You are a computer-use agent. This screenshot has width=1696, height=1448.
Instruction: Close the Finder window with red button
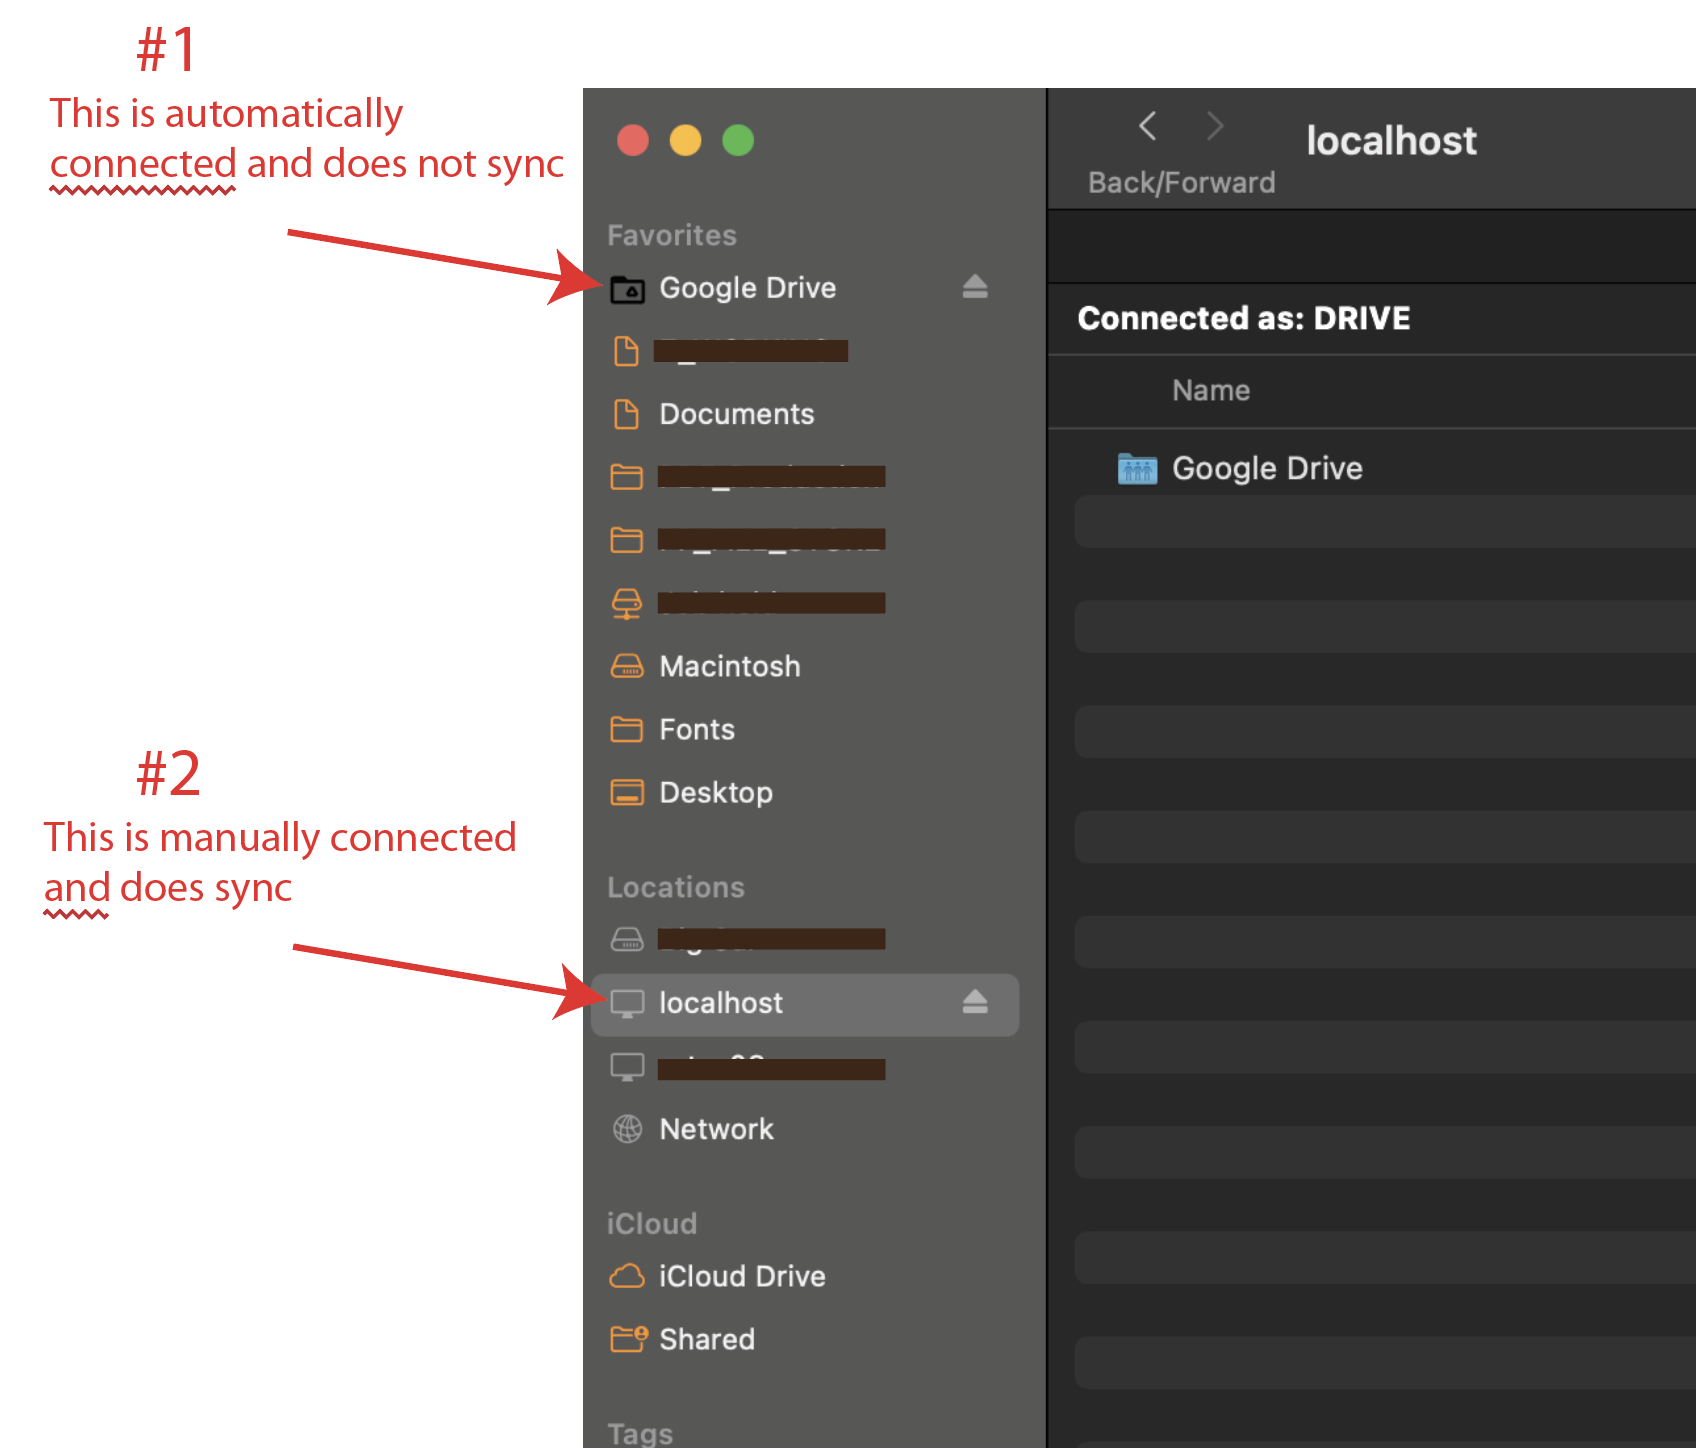click(633, 140)
